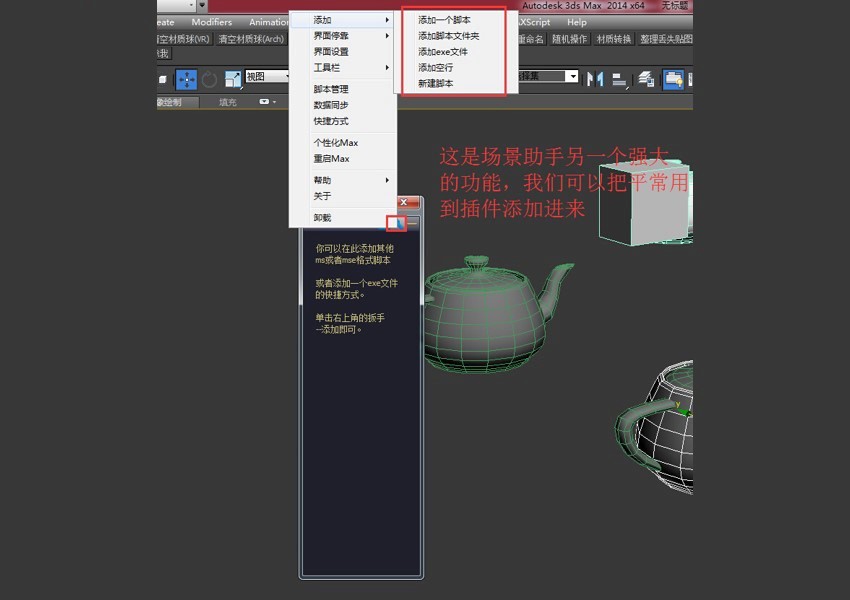This screenshot has height=600, width=850.
Task: Open the Modifiers menu
Action: point(211,21)
